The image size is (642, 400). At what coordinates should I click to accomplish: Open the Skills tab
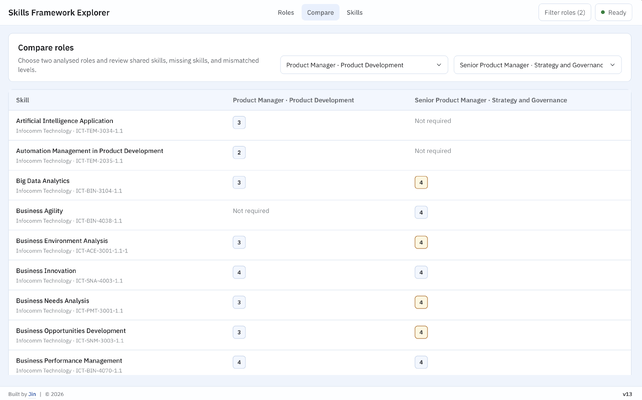pyautogui.click(x=355, y=13)
